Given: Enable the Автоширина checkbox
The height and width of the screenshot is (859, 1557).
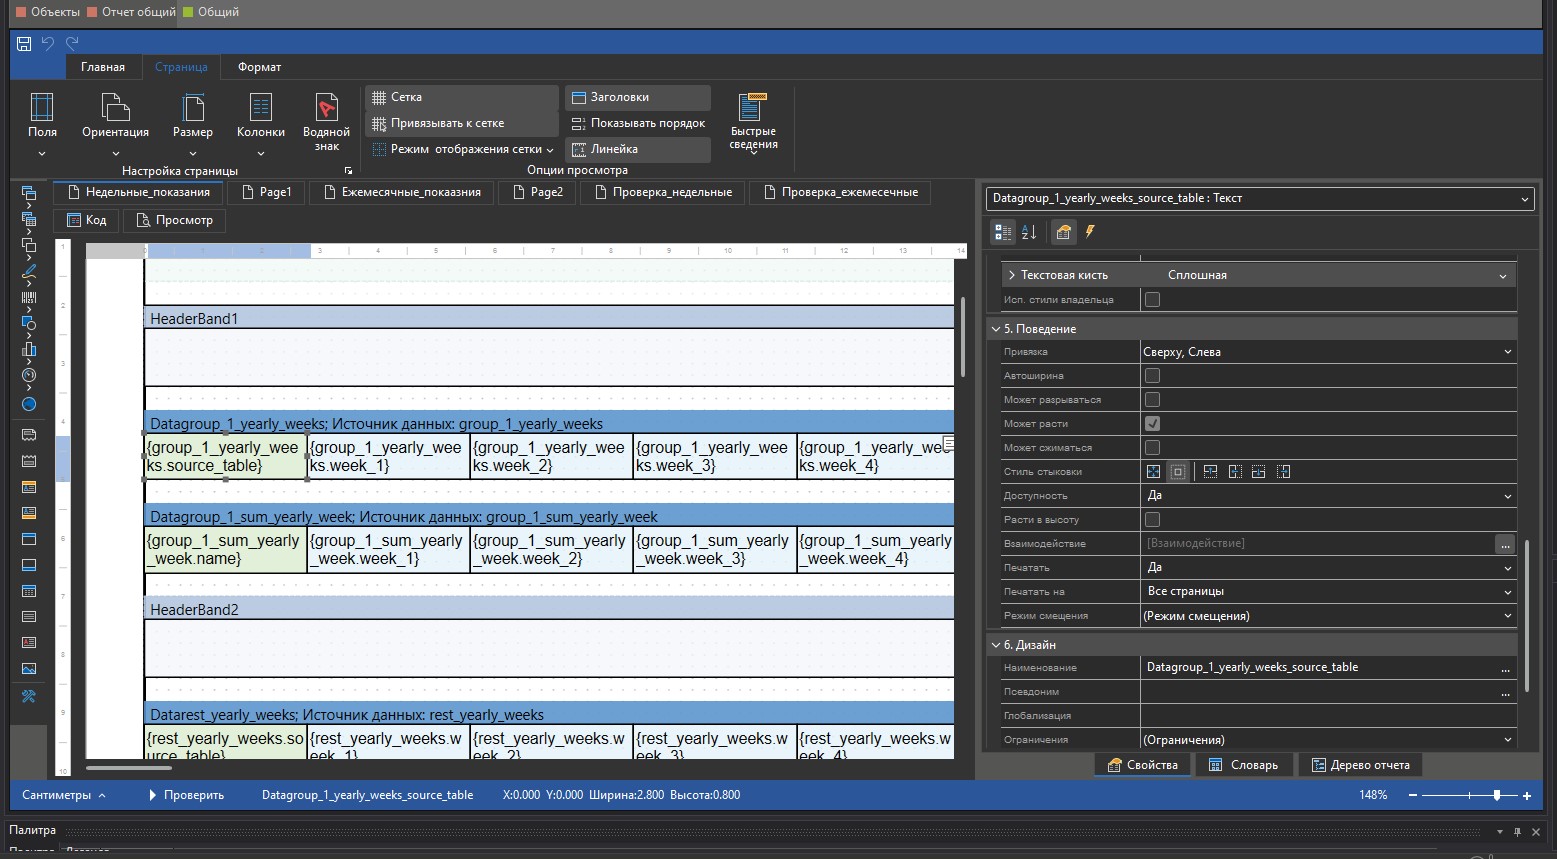Looking at the screenshot, I should (1152, 376).
